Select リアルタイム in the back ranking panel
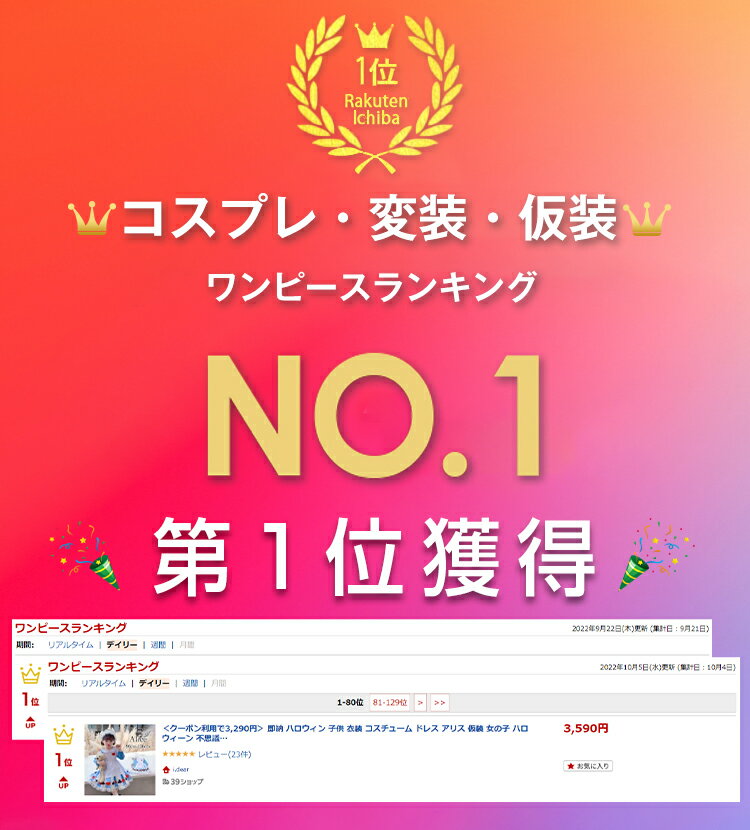 (x=70, y=645)
